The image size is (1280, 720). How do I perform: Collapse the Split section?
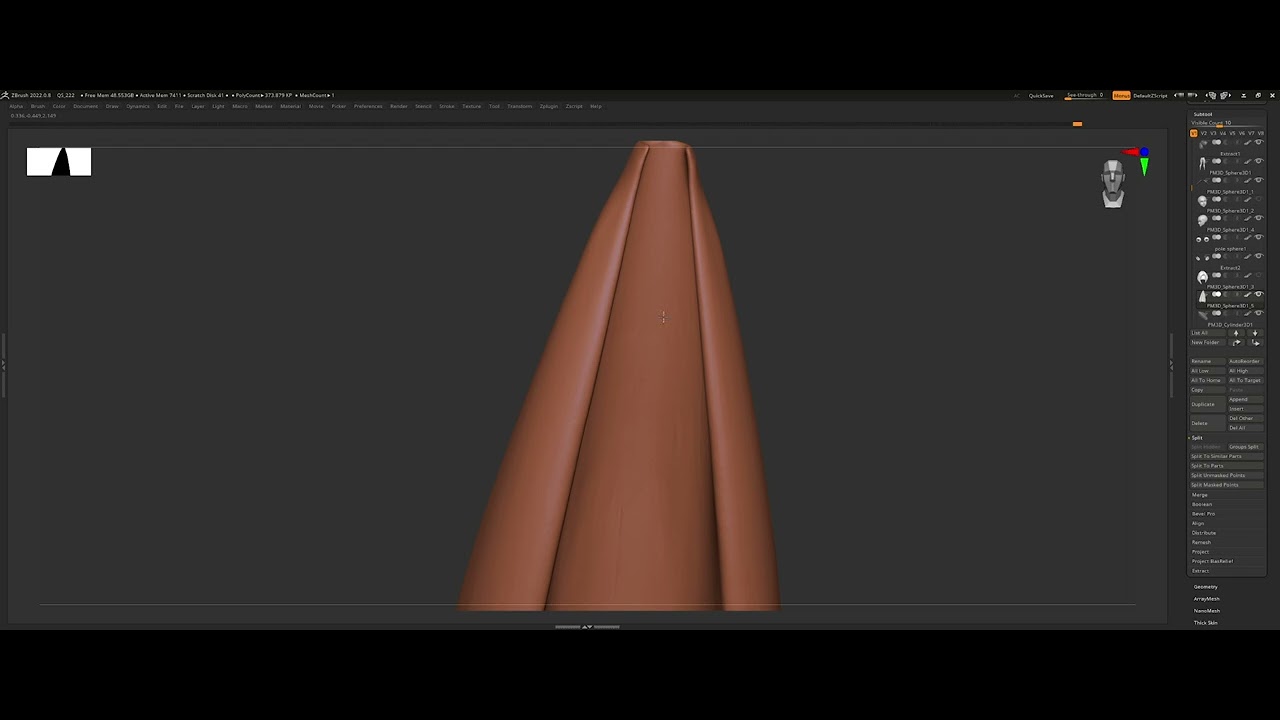[1196, 438]
